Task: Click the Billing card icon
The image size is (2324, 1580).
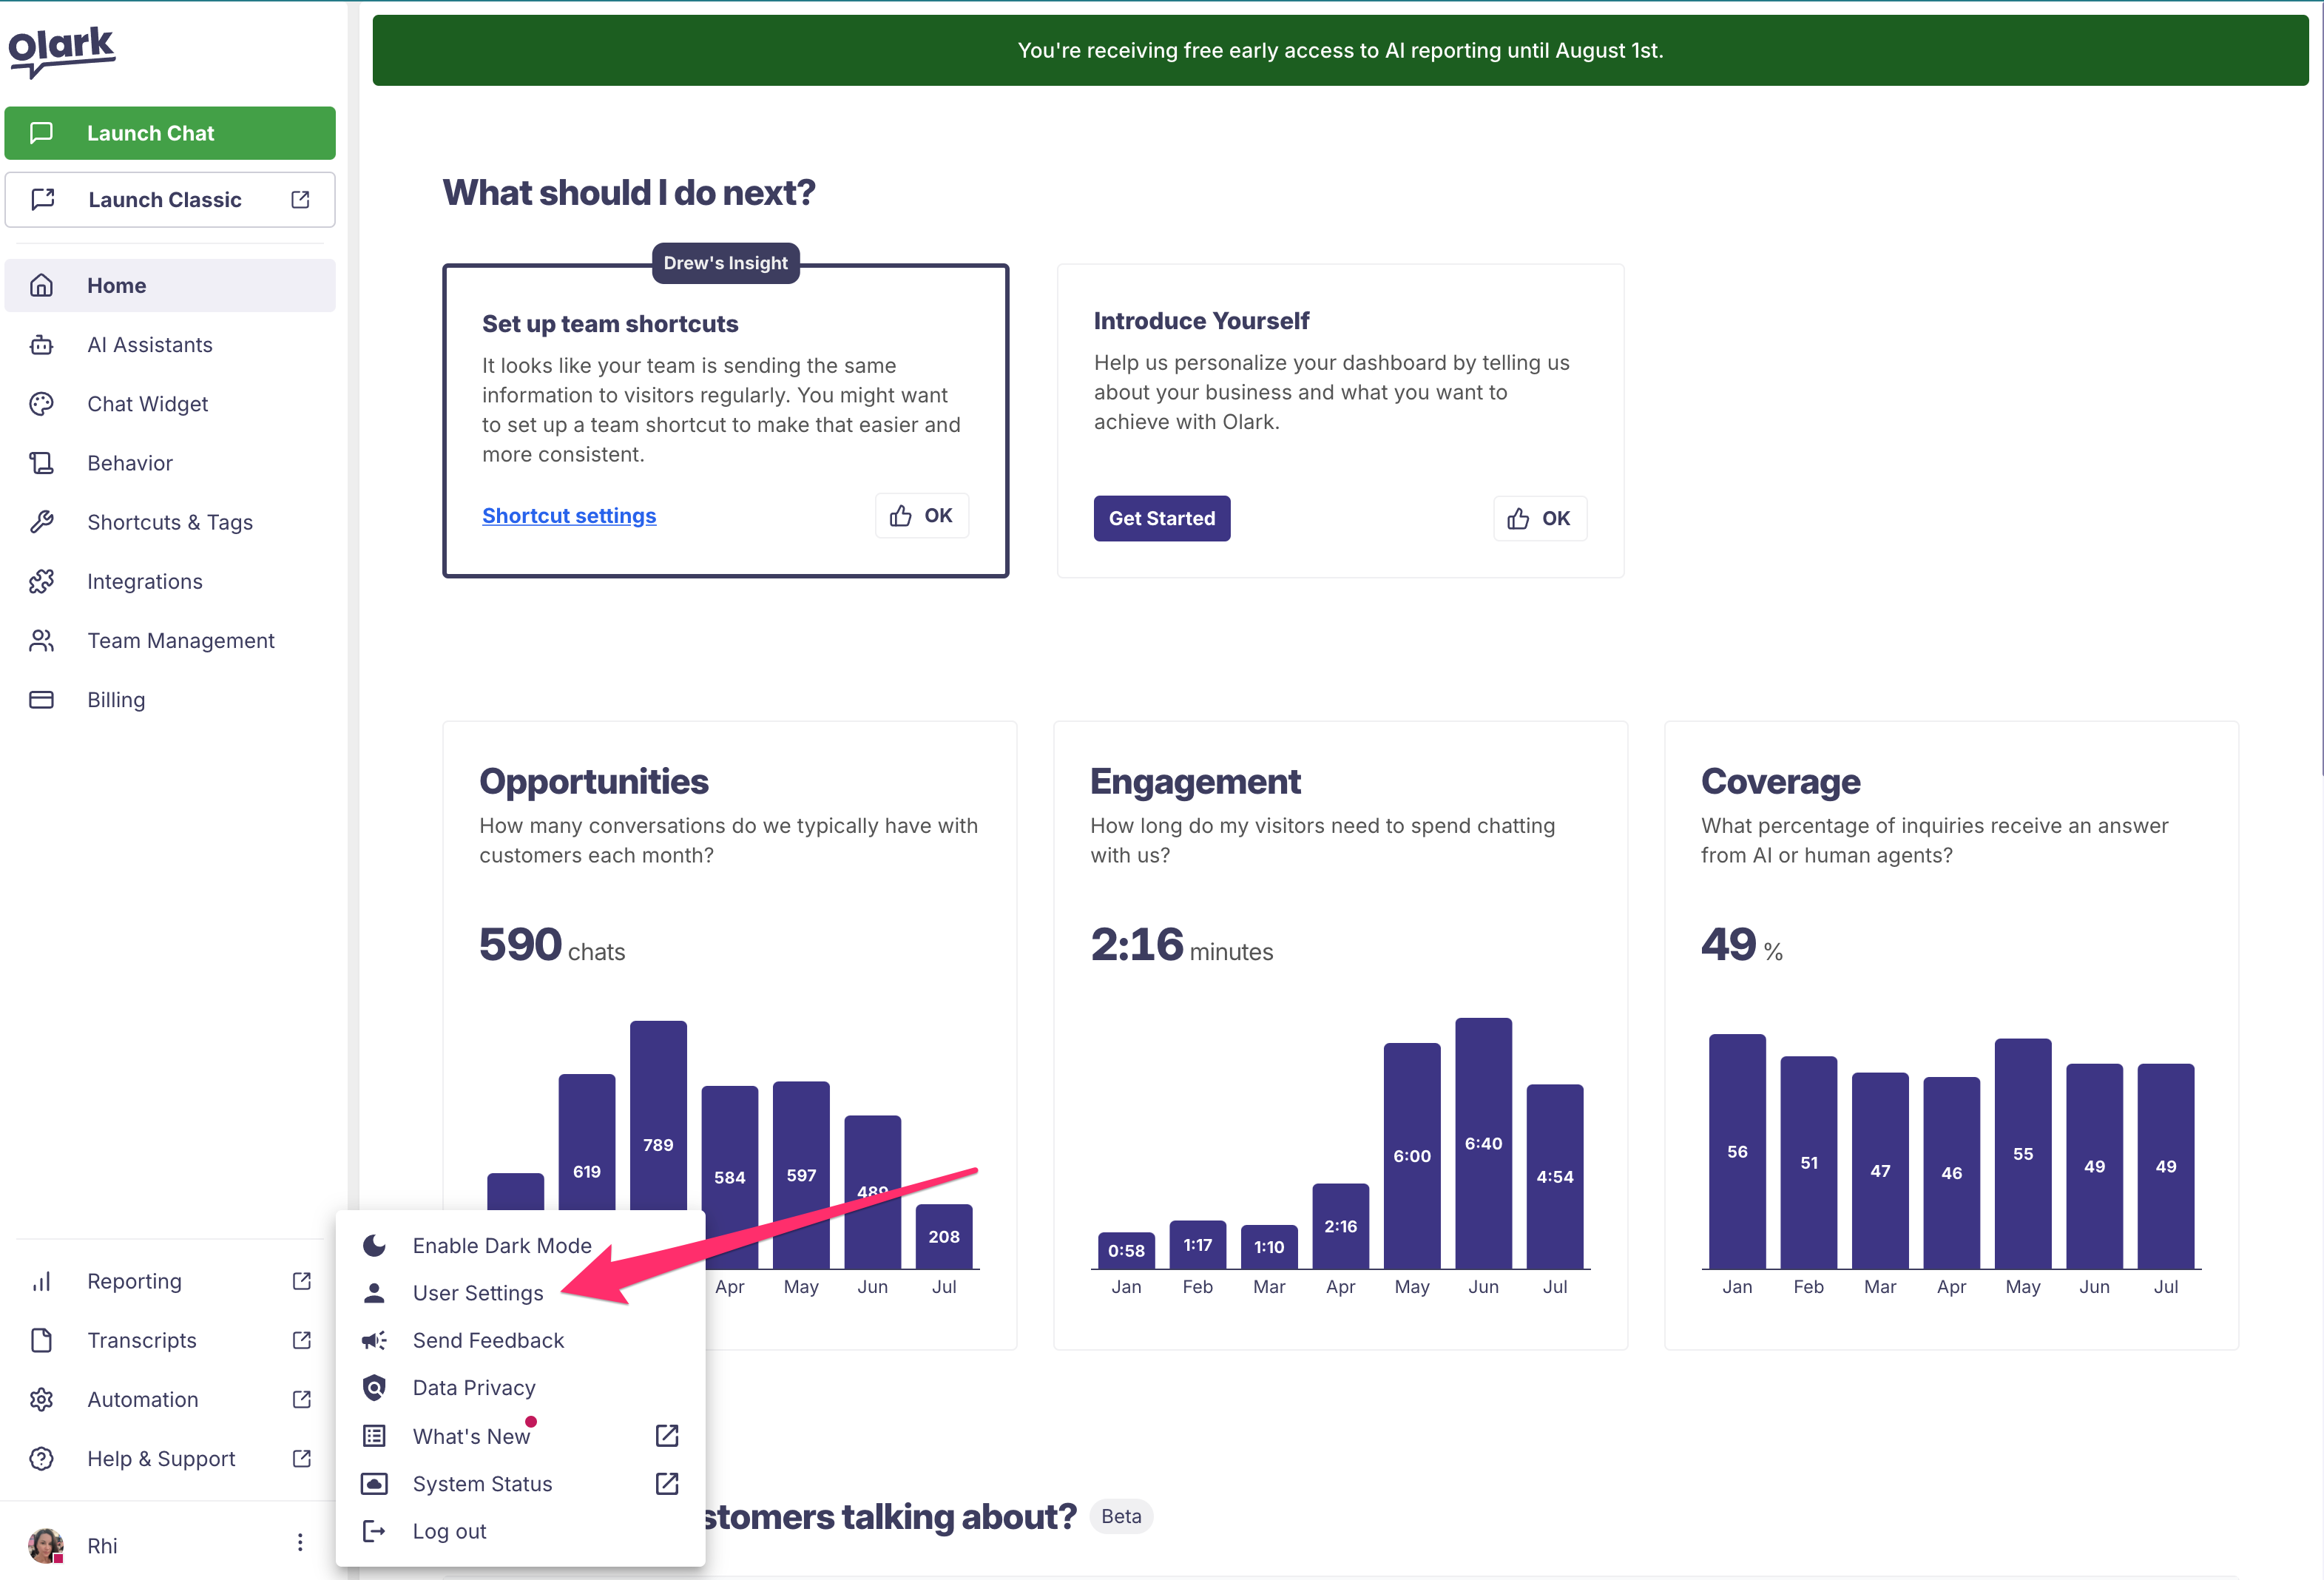Action: tap(41, 700)
